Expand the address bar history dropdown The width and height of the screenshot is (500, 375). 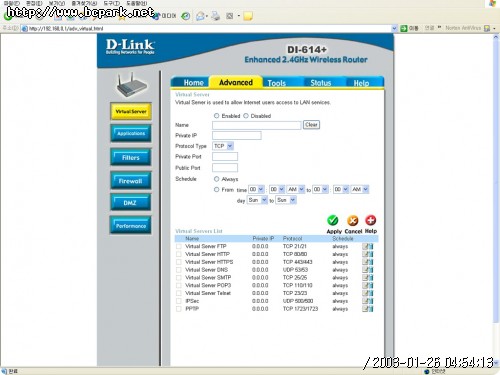(394, 28)
